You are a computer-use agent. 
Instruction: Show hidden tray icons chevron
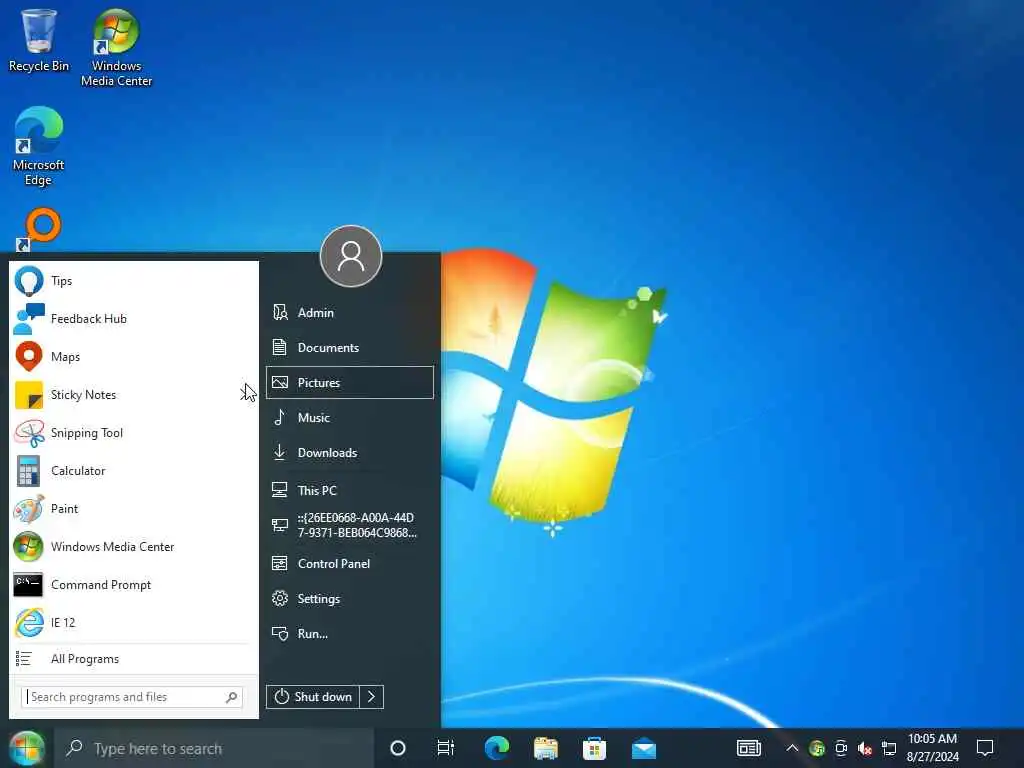(792, 748)
